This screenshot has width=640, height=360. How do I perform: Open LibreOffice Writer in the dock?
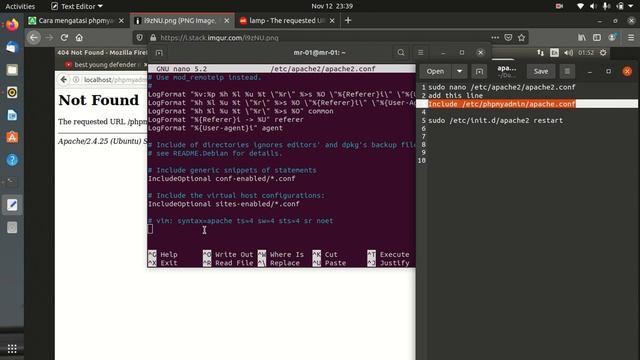(x=12, y=115)
